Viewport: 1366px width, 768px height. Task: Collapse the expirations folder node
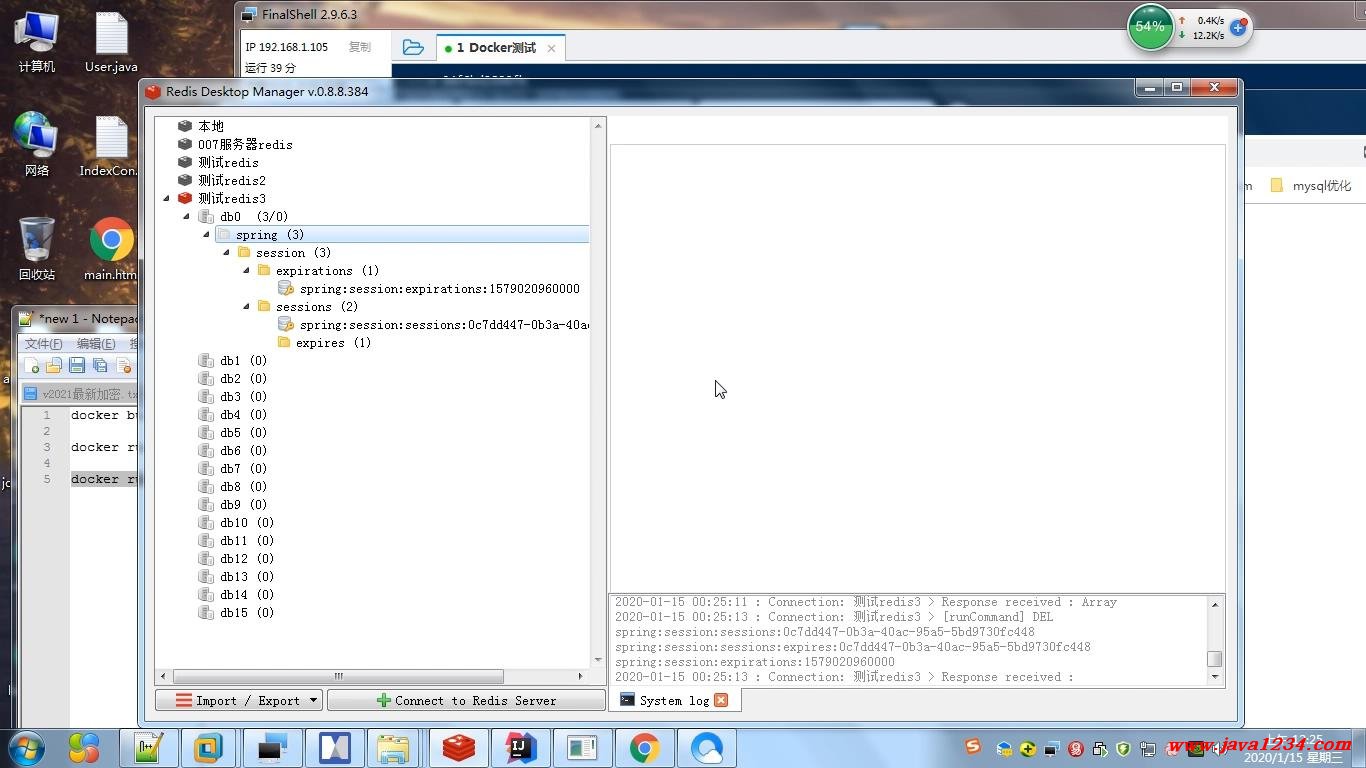(246, 271)
